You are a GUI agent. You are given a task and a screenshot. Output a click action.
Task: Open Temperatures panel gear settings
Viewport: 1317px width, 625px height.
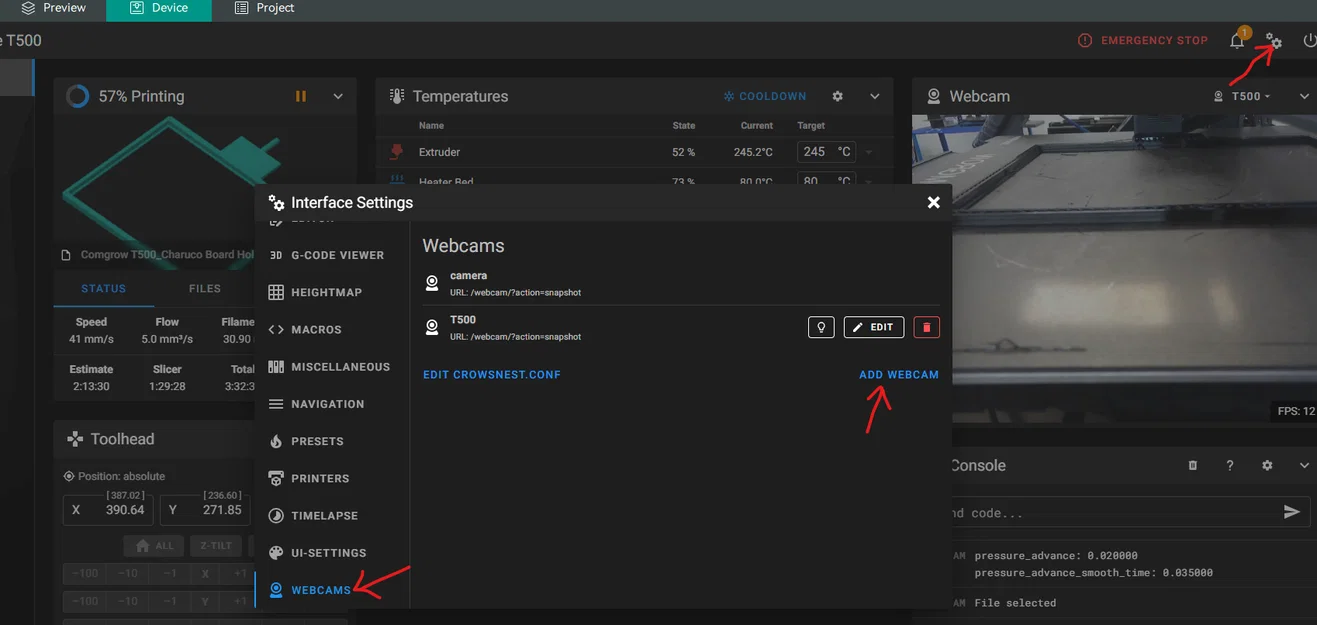(838, 96)
